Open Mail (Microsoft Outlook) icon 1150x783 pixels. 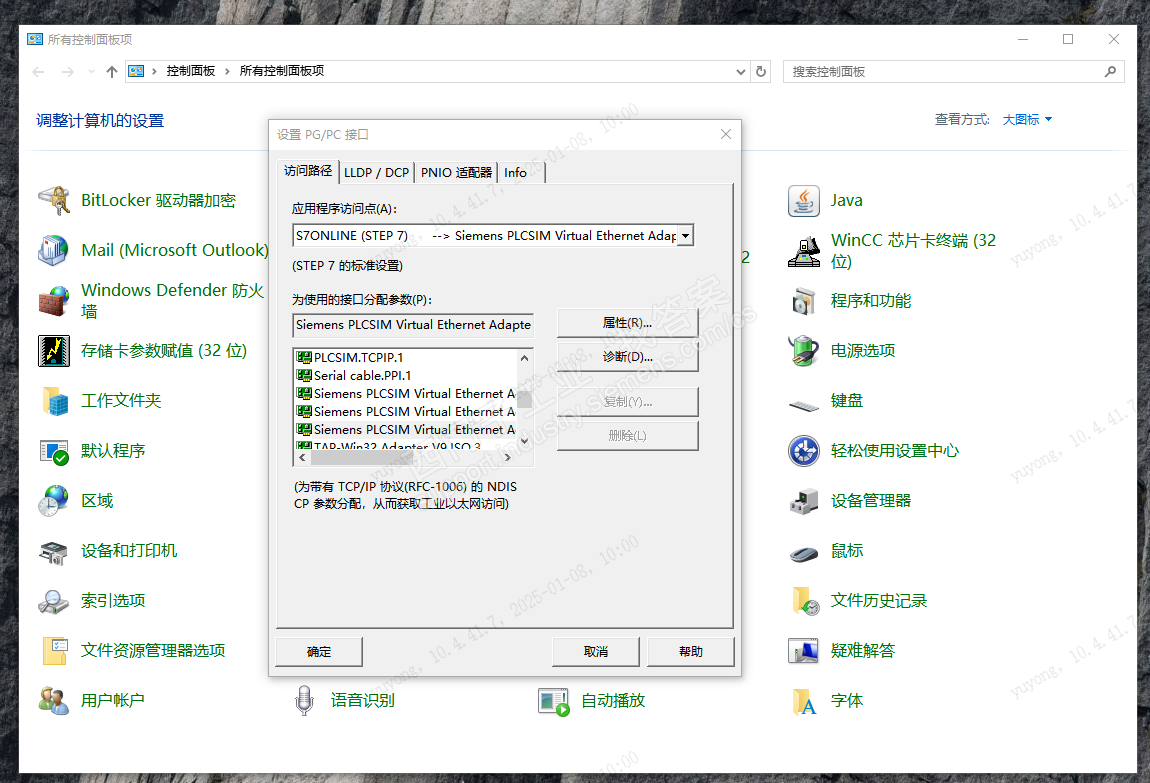(x=54, y=250)
